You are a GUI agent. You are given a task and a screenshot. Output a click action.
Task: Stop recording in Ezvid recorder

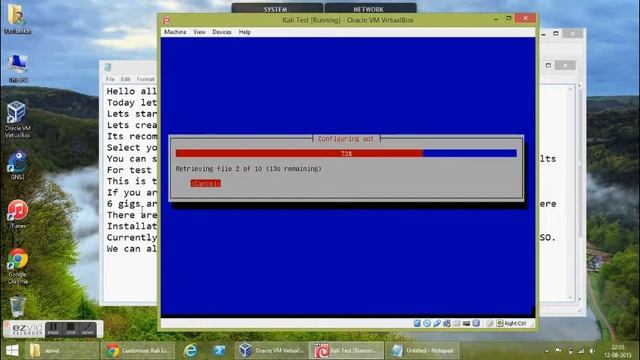pos(71,329)
